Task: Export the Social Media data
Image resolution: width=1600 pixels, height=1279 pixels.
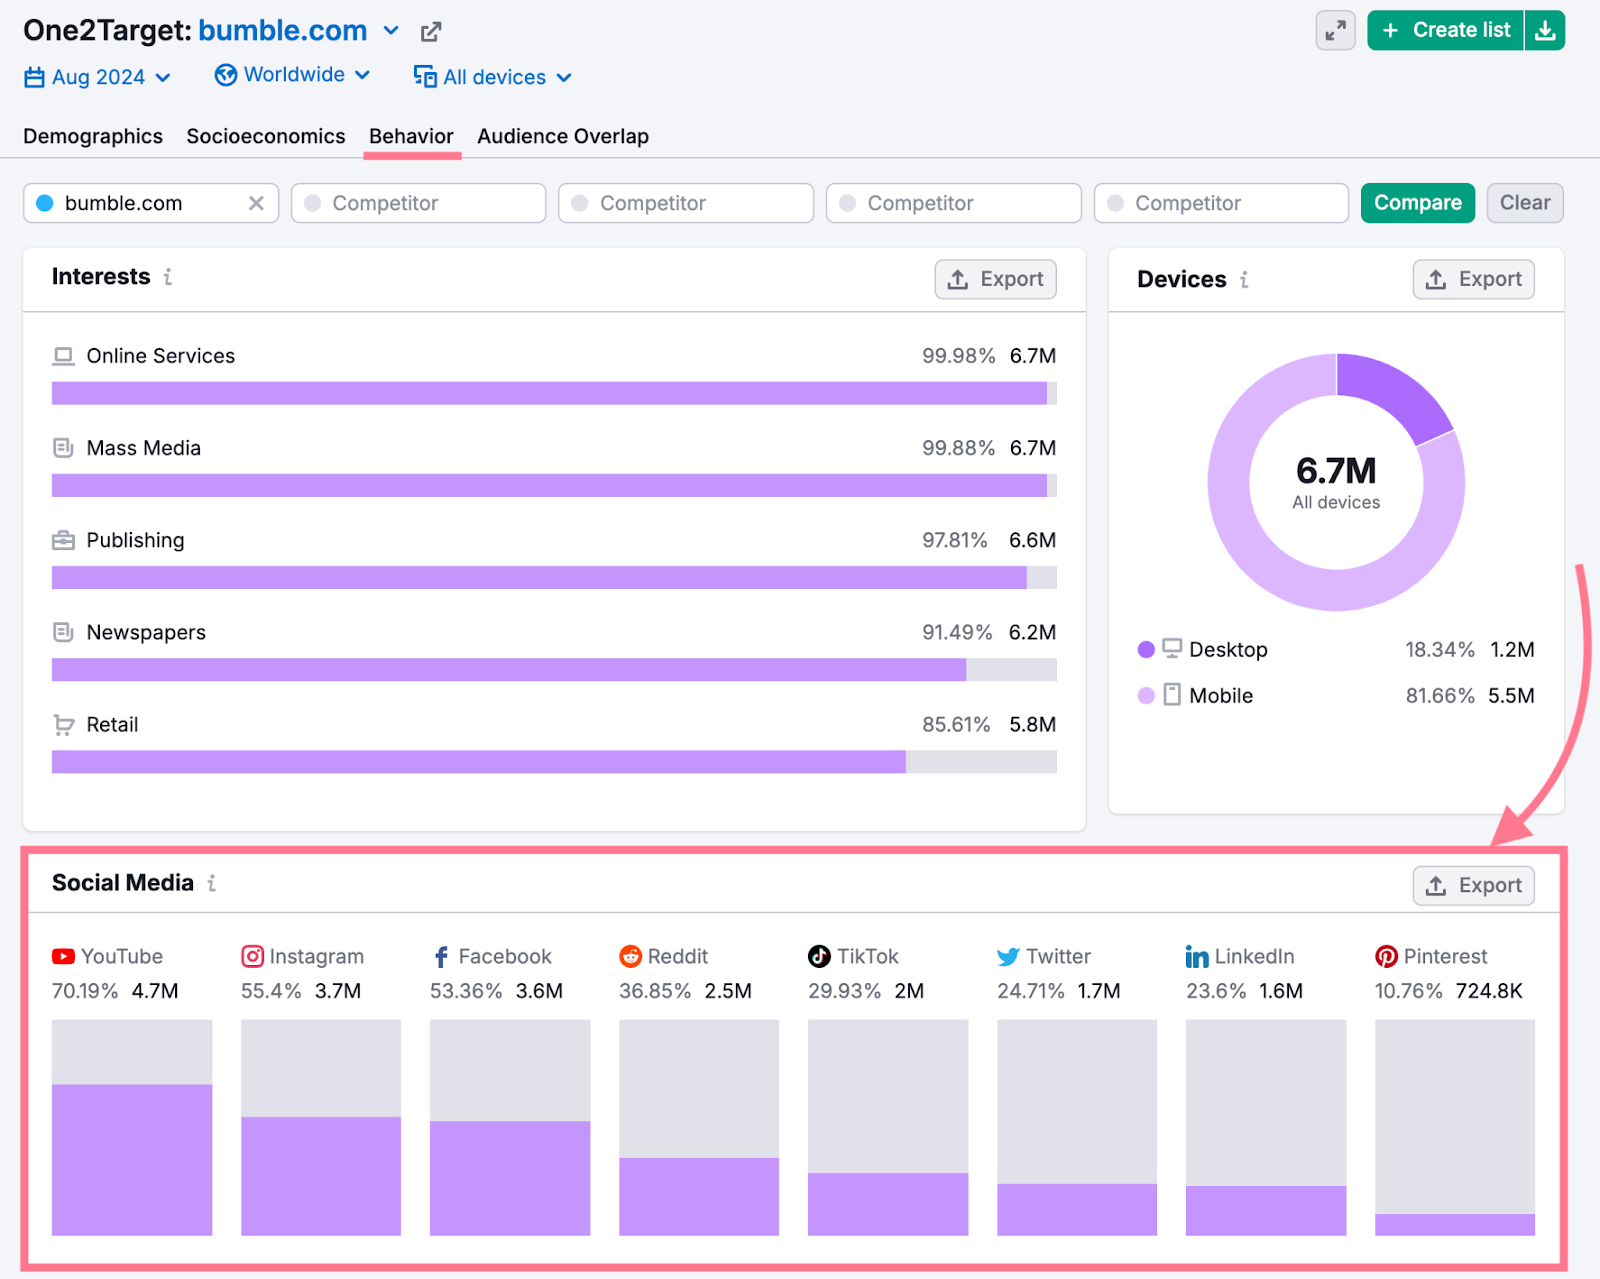Action: click(x=1473, y=886)
